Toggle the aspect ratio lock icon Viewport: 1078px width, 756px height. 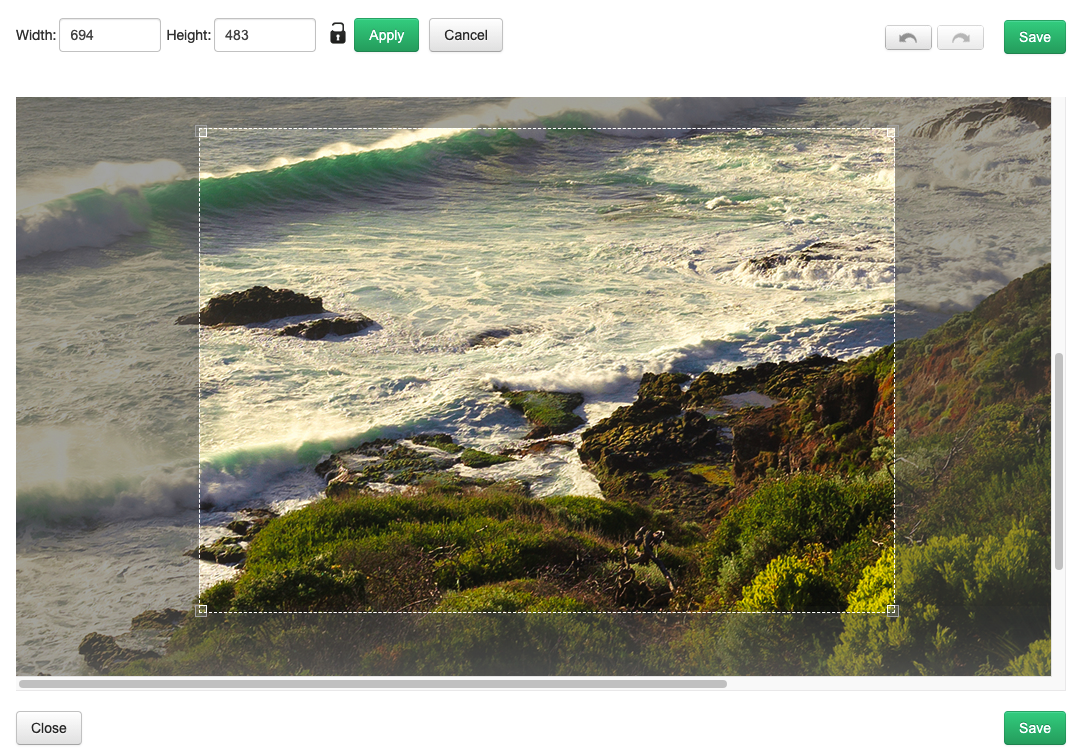click(x=337, y=34)
